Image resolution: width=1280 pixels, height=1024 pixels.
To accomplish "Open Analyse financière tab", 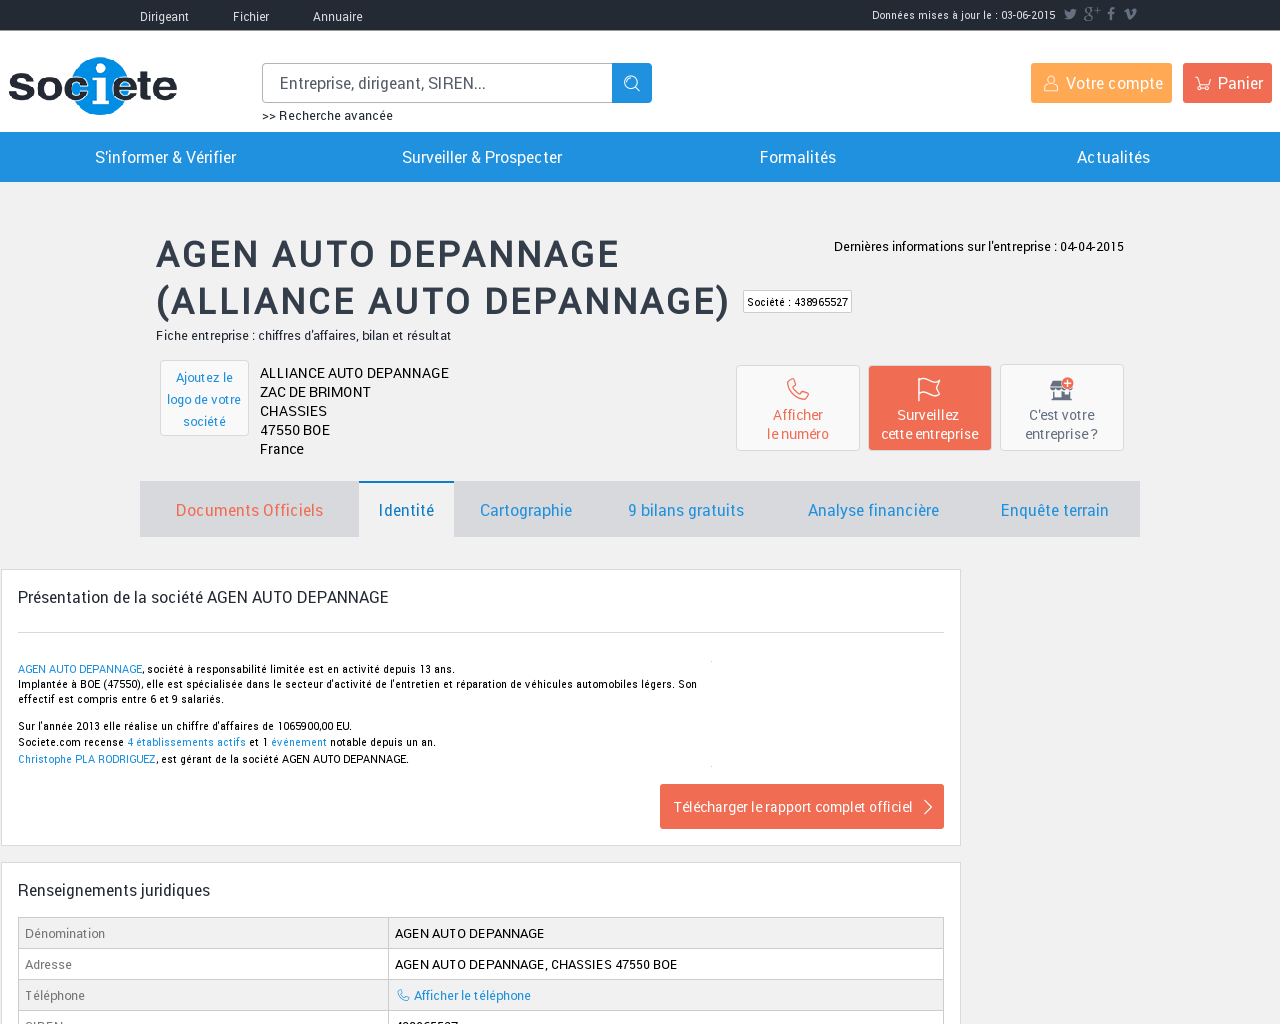I will [x=873, y=510].
